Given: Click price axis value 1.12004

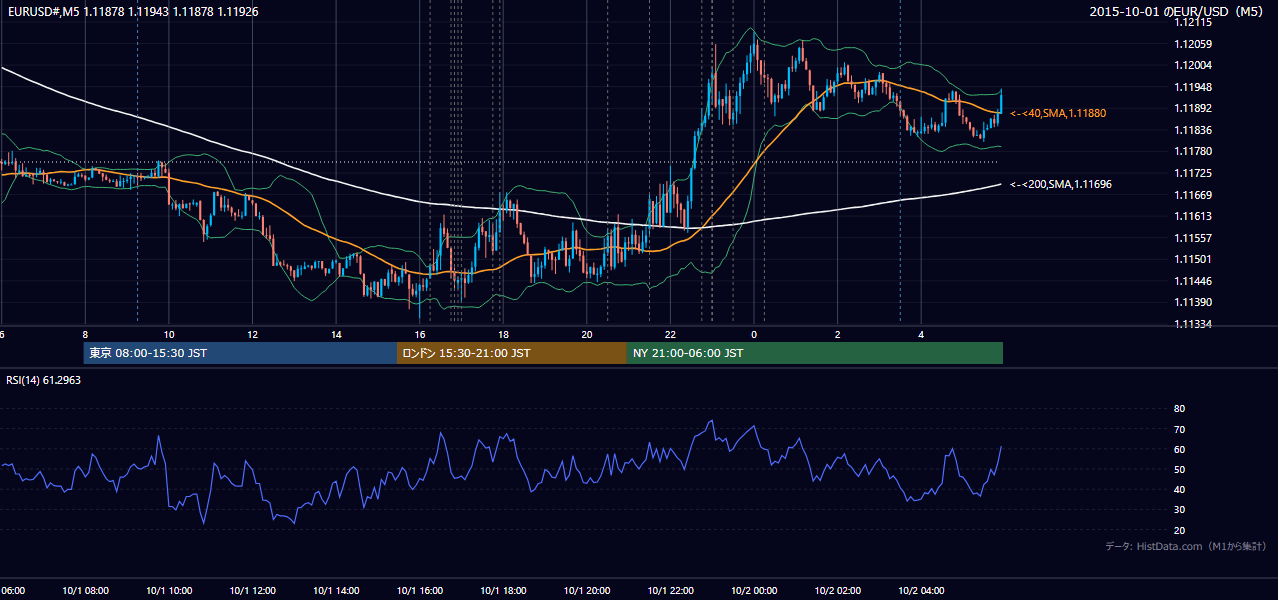Looking at the screenshot, I should [x=1194, y=65].
